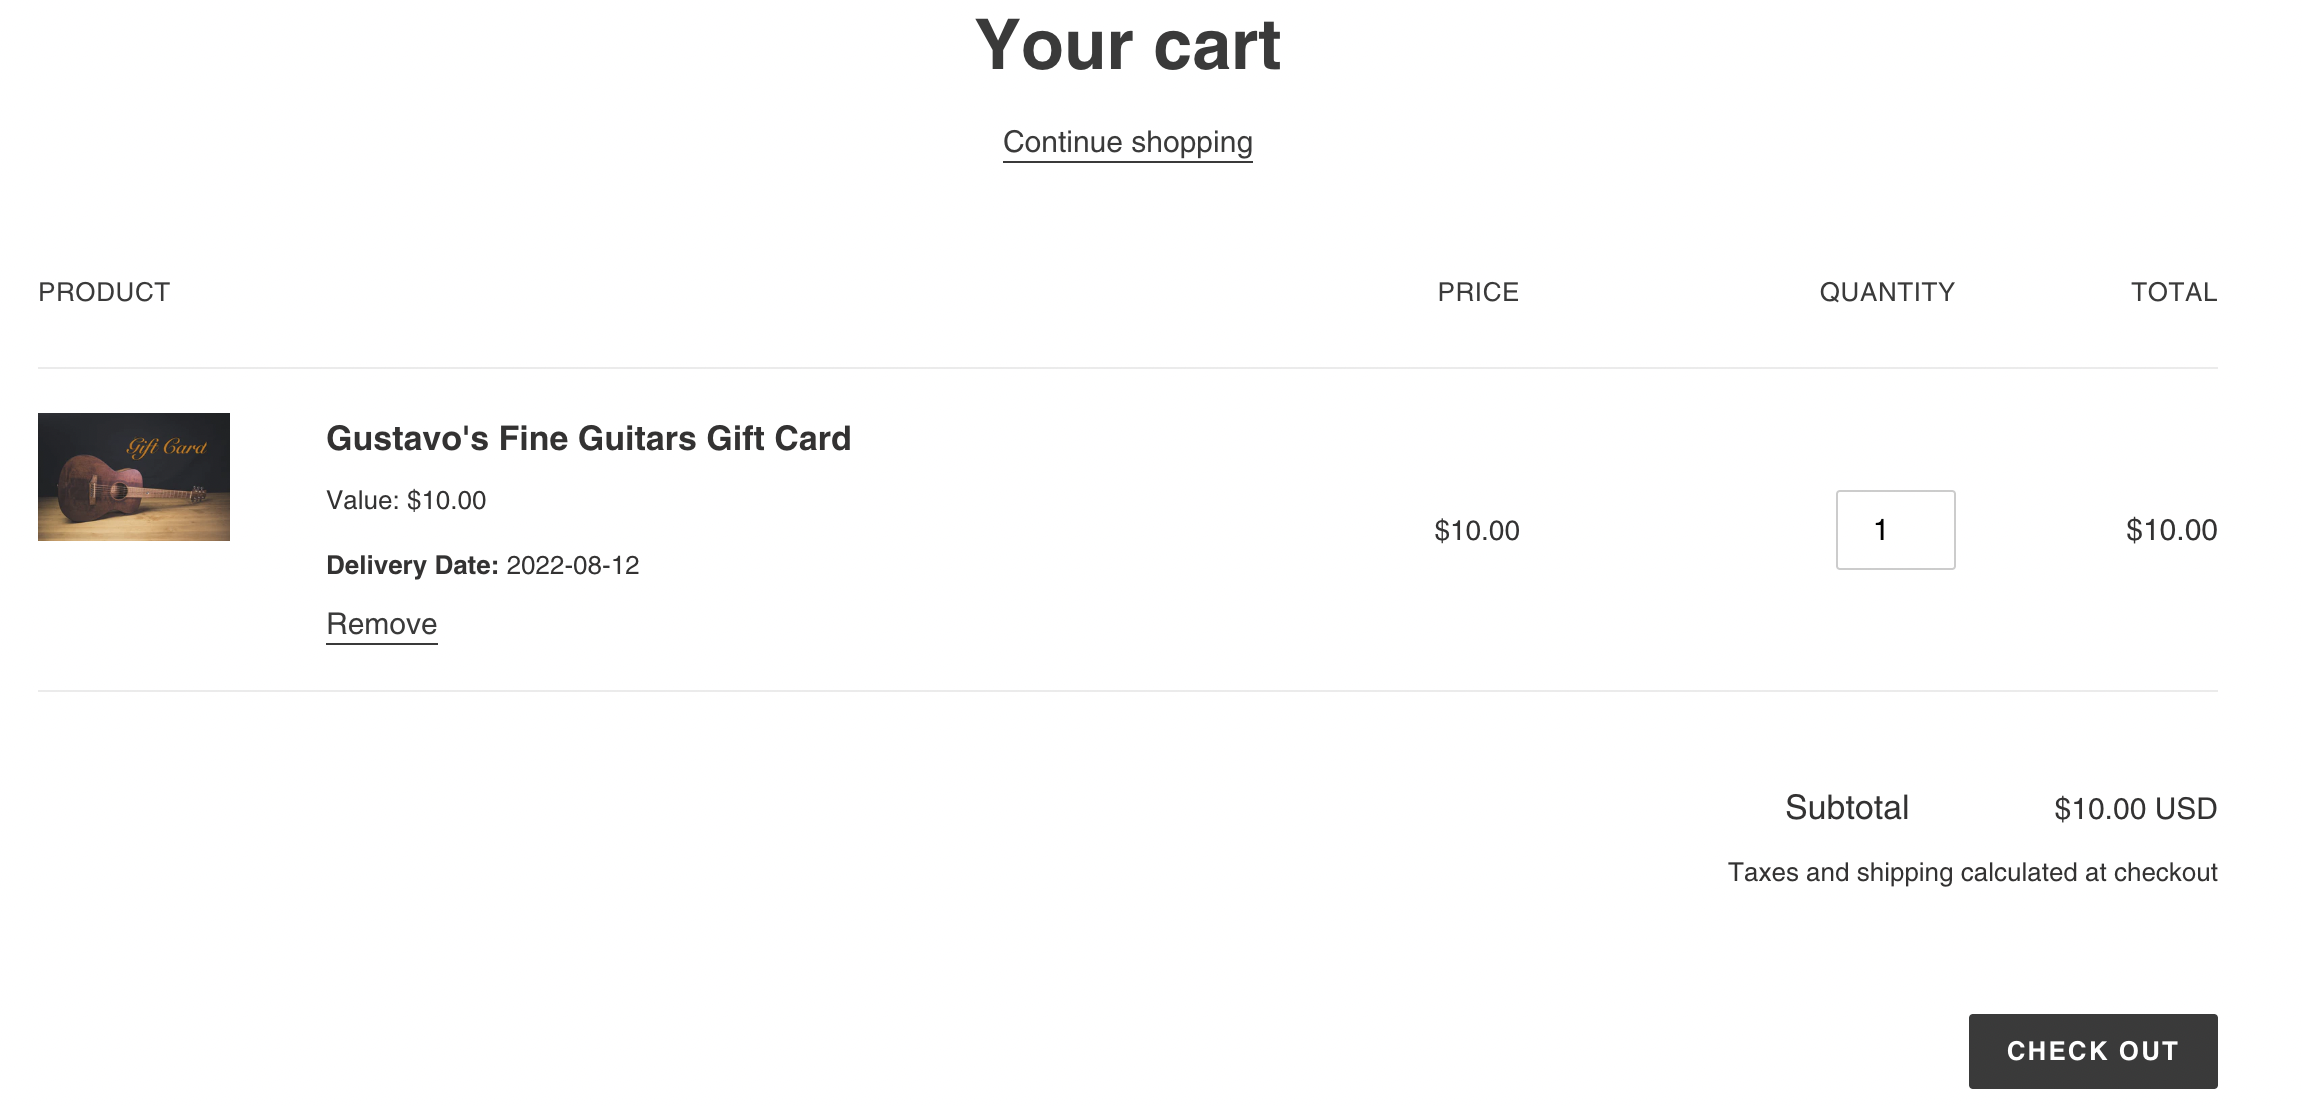The image size is (2302, 1106).
Task: Click the gold Gift Card script on image
Action: (166, 446)
